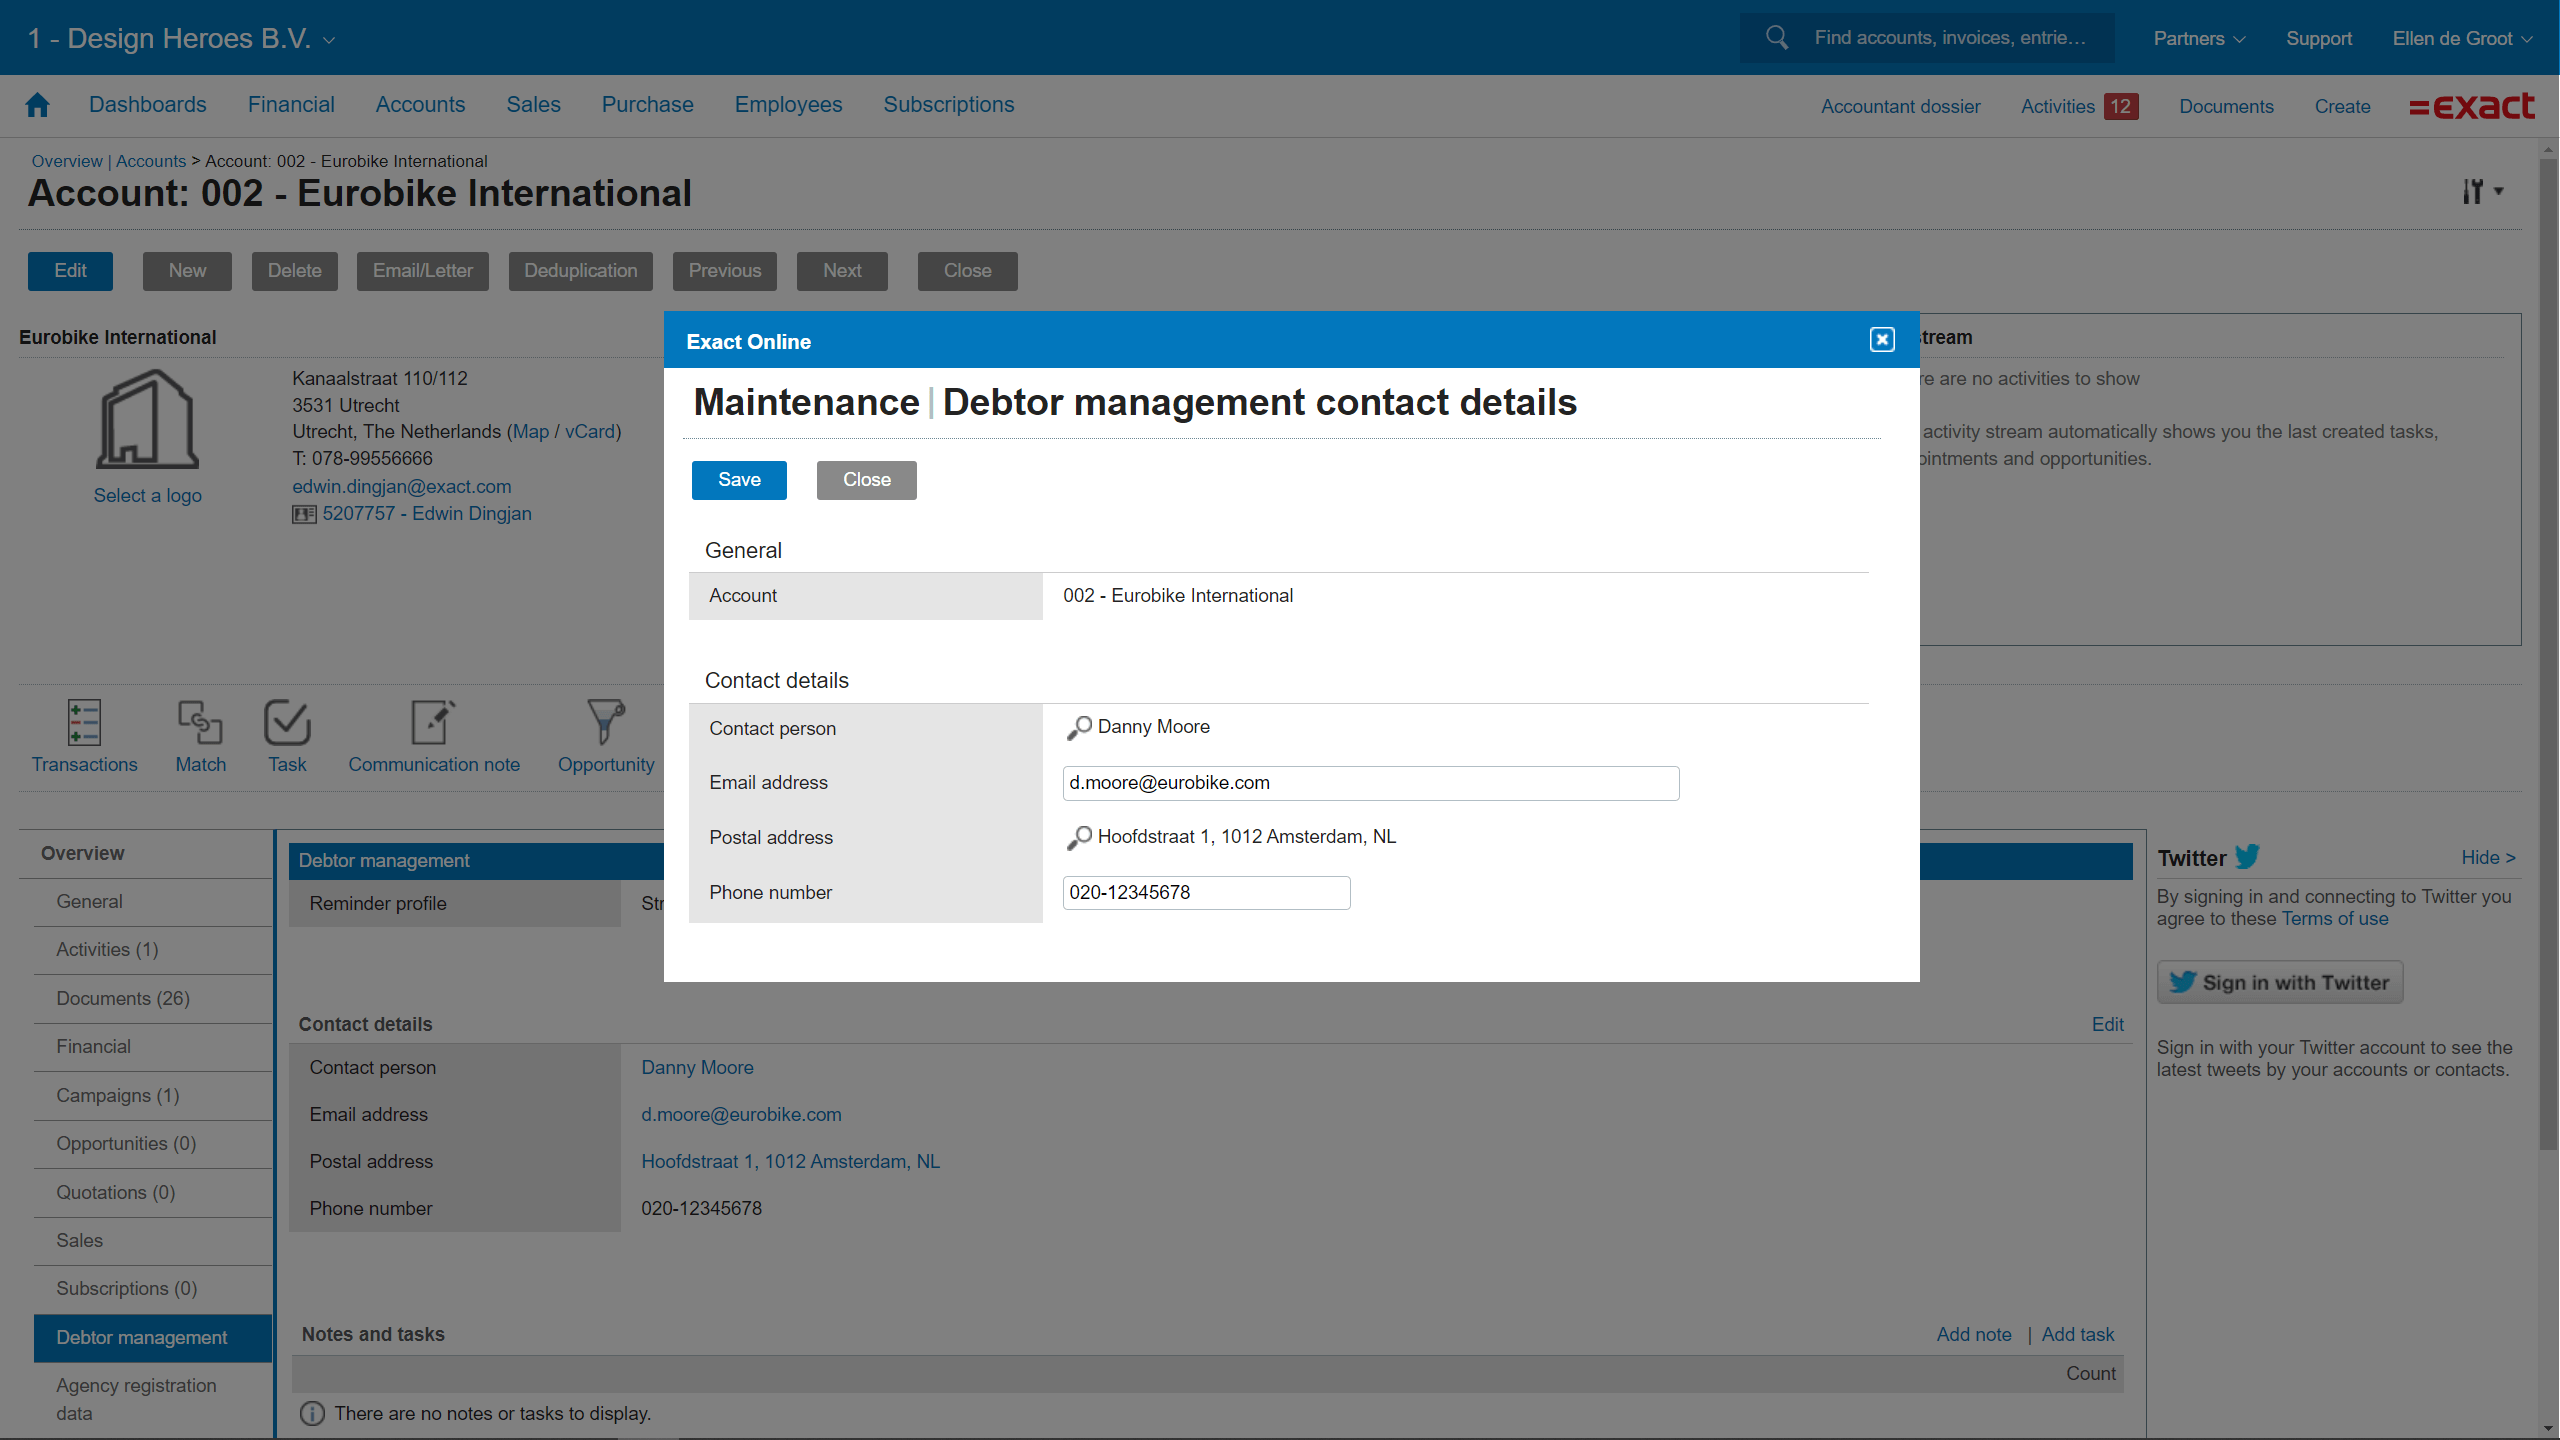Click the Twitter bird icon
2560x1440 pixels.
[2248, 857]
